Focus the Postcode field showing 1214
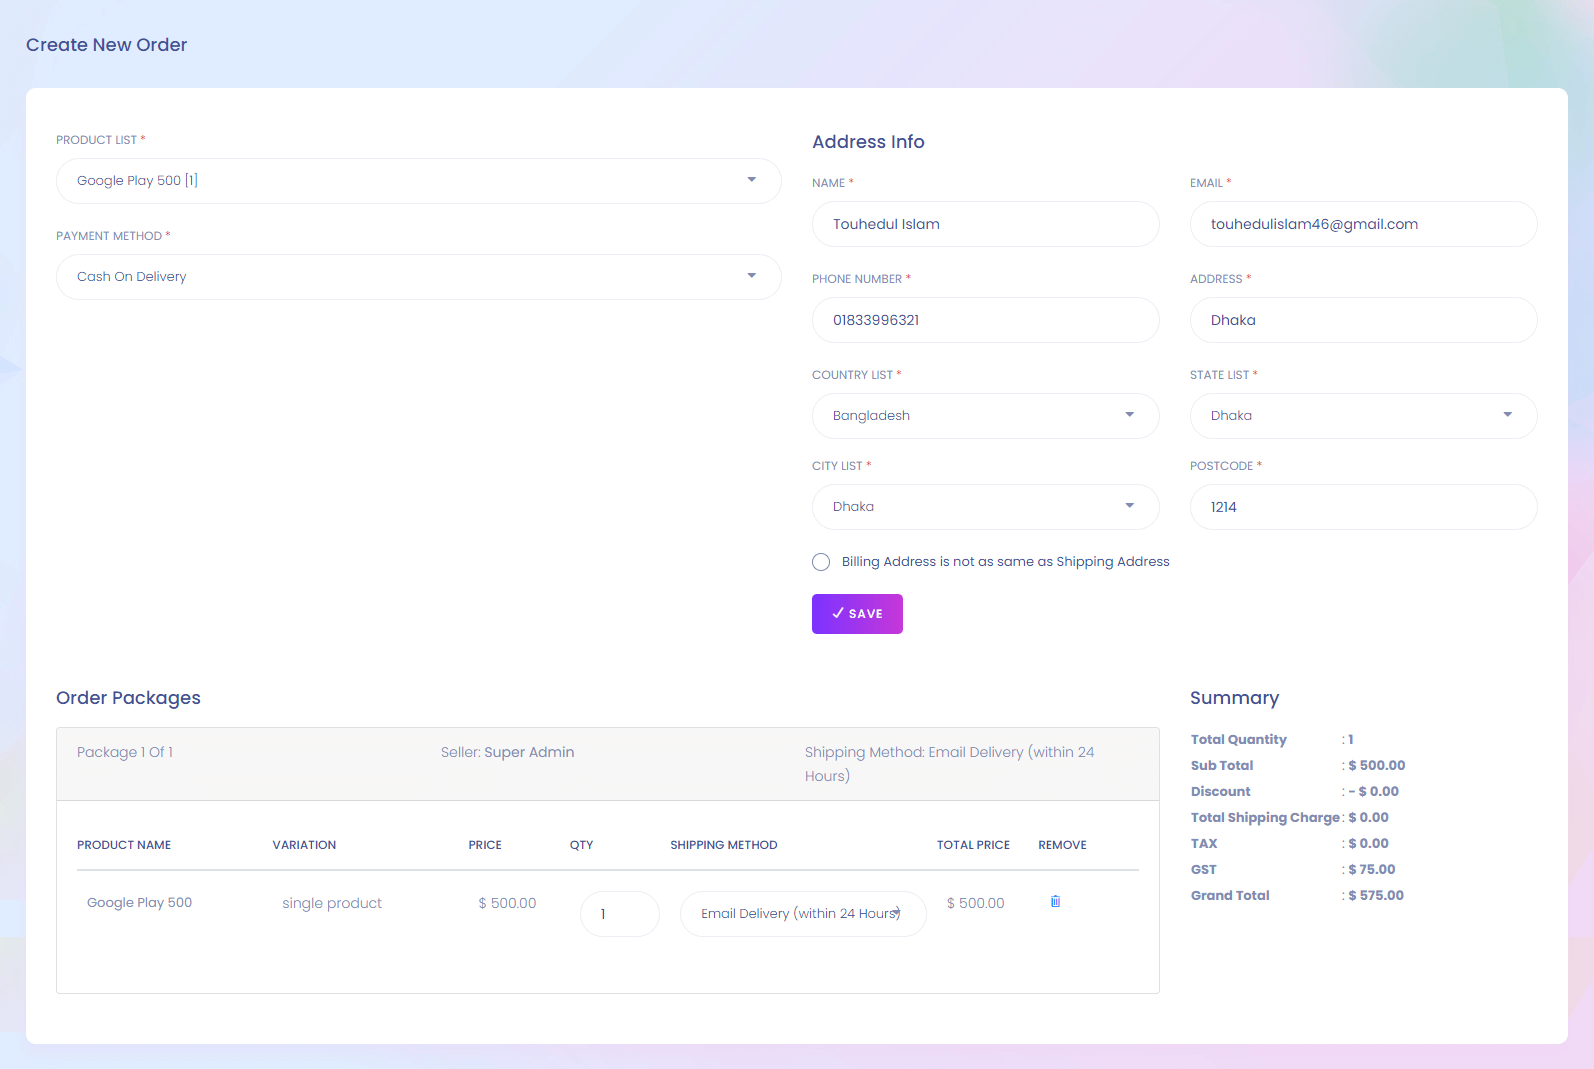 [x=1362, y=507]
